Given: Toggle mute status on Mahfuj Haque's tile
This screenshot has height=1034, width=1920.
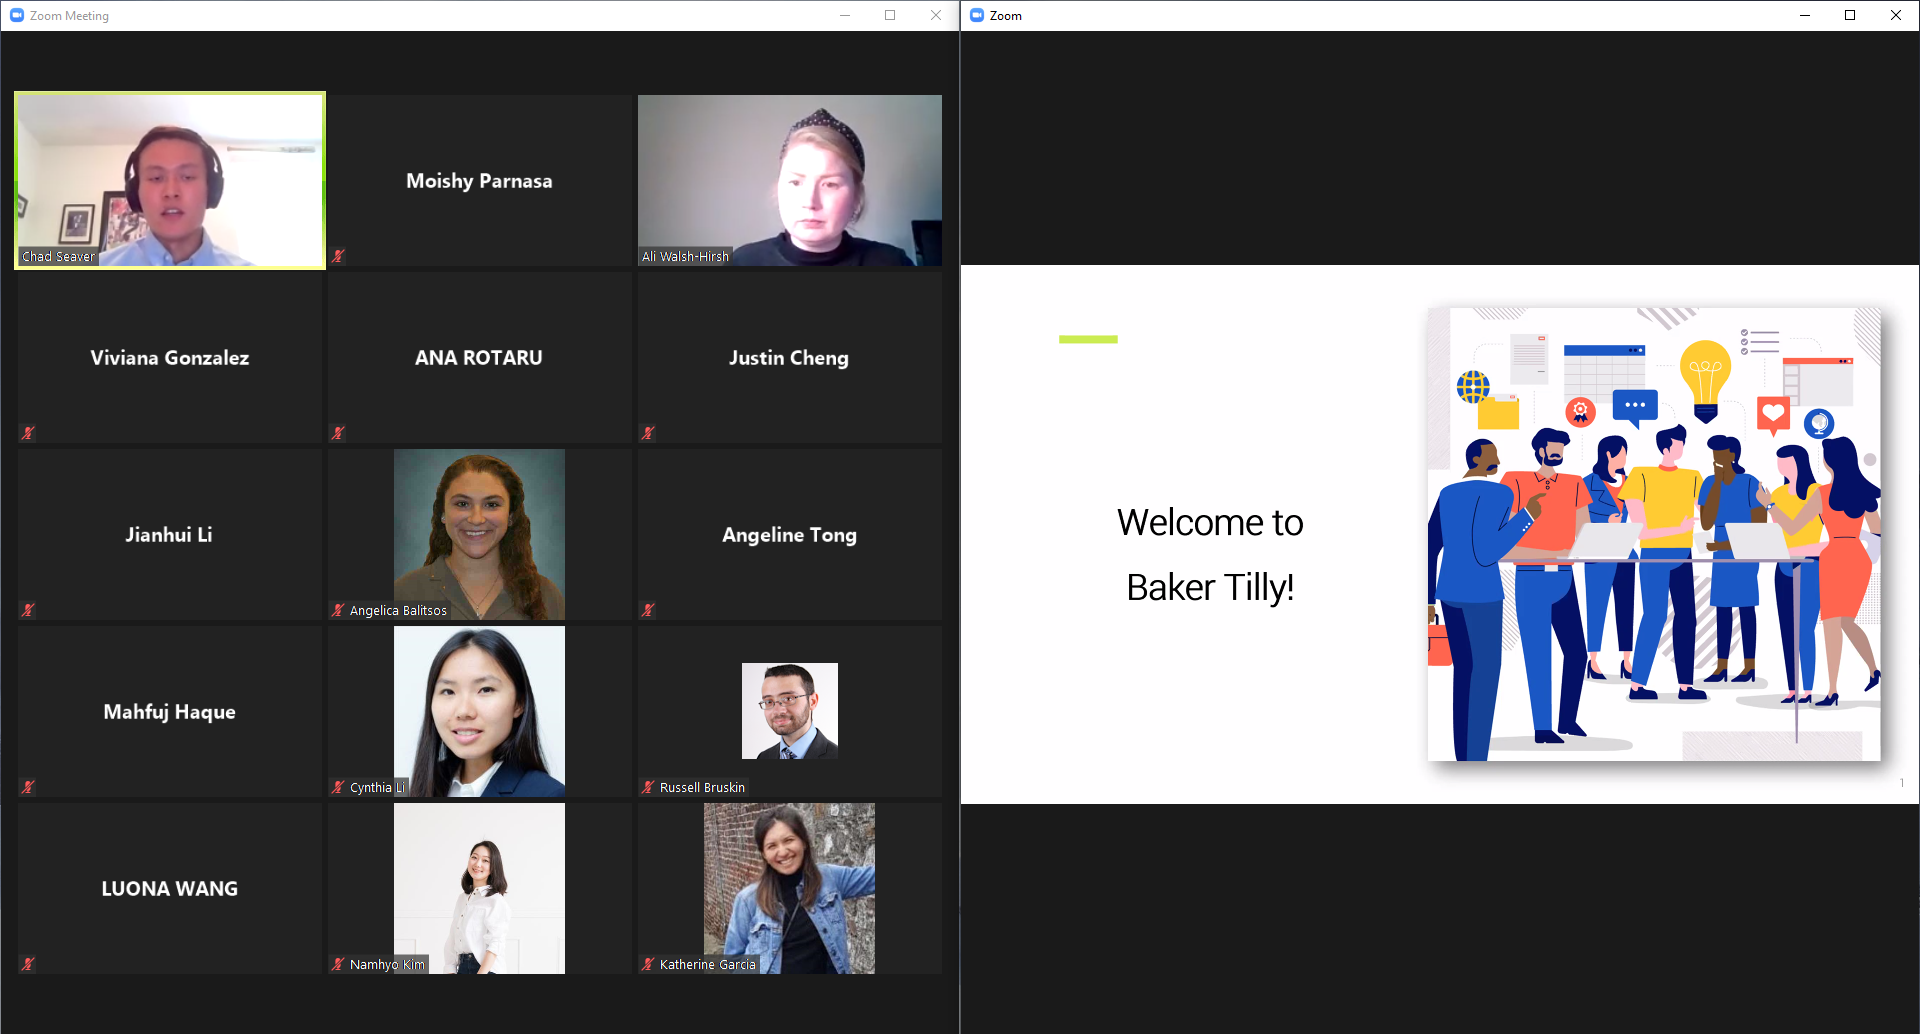Looking at the screenshot, I should point(28,787).
